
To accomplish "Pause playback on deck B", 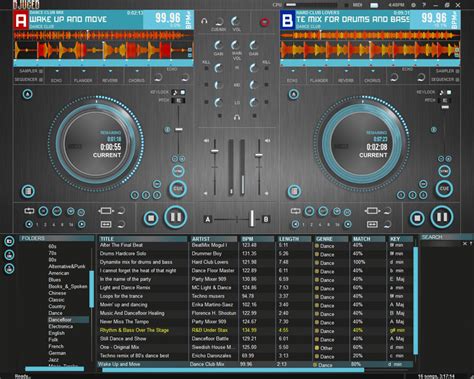I will tap(442, 217).
